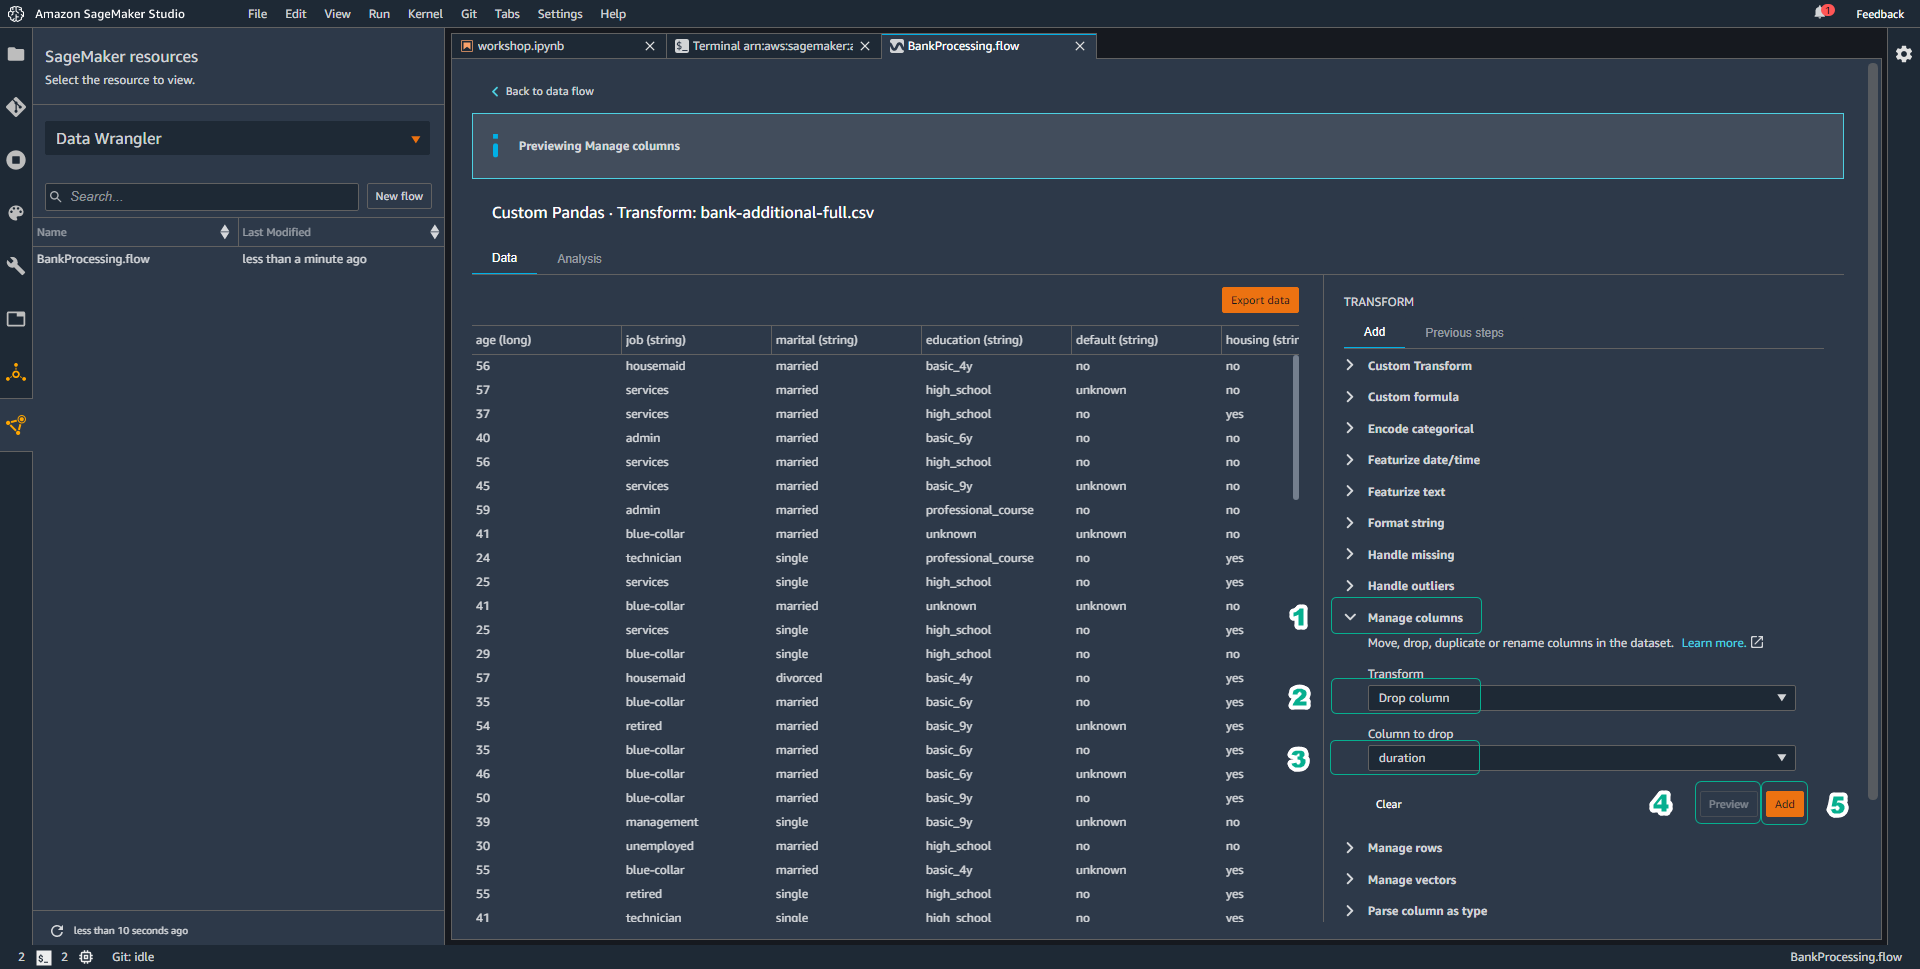Click the kernel settings icon in status bar
The image size is (1920, 969).
click(x=86, y=957)
